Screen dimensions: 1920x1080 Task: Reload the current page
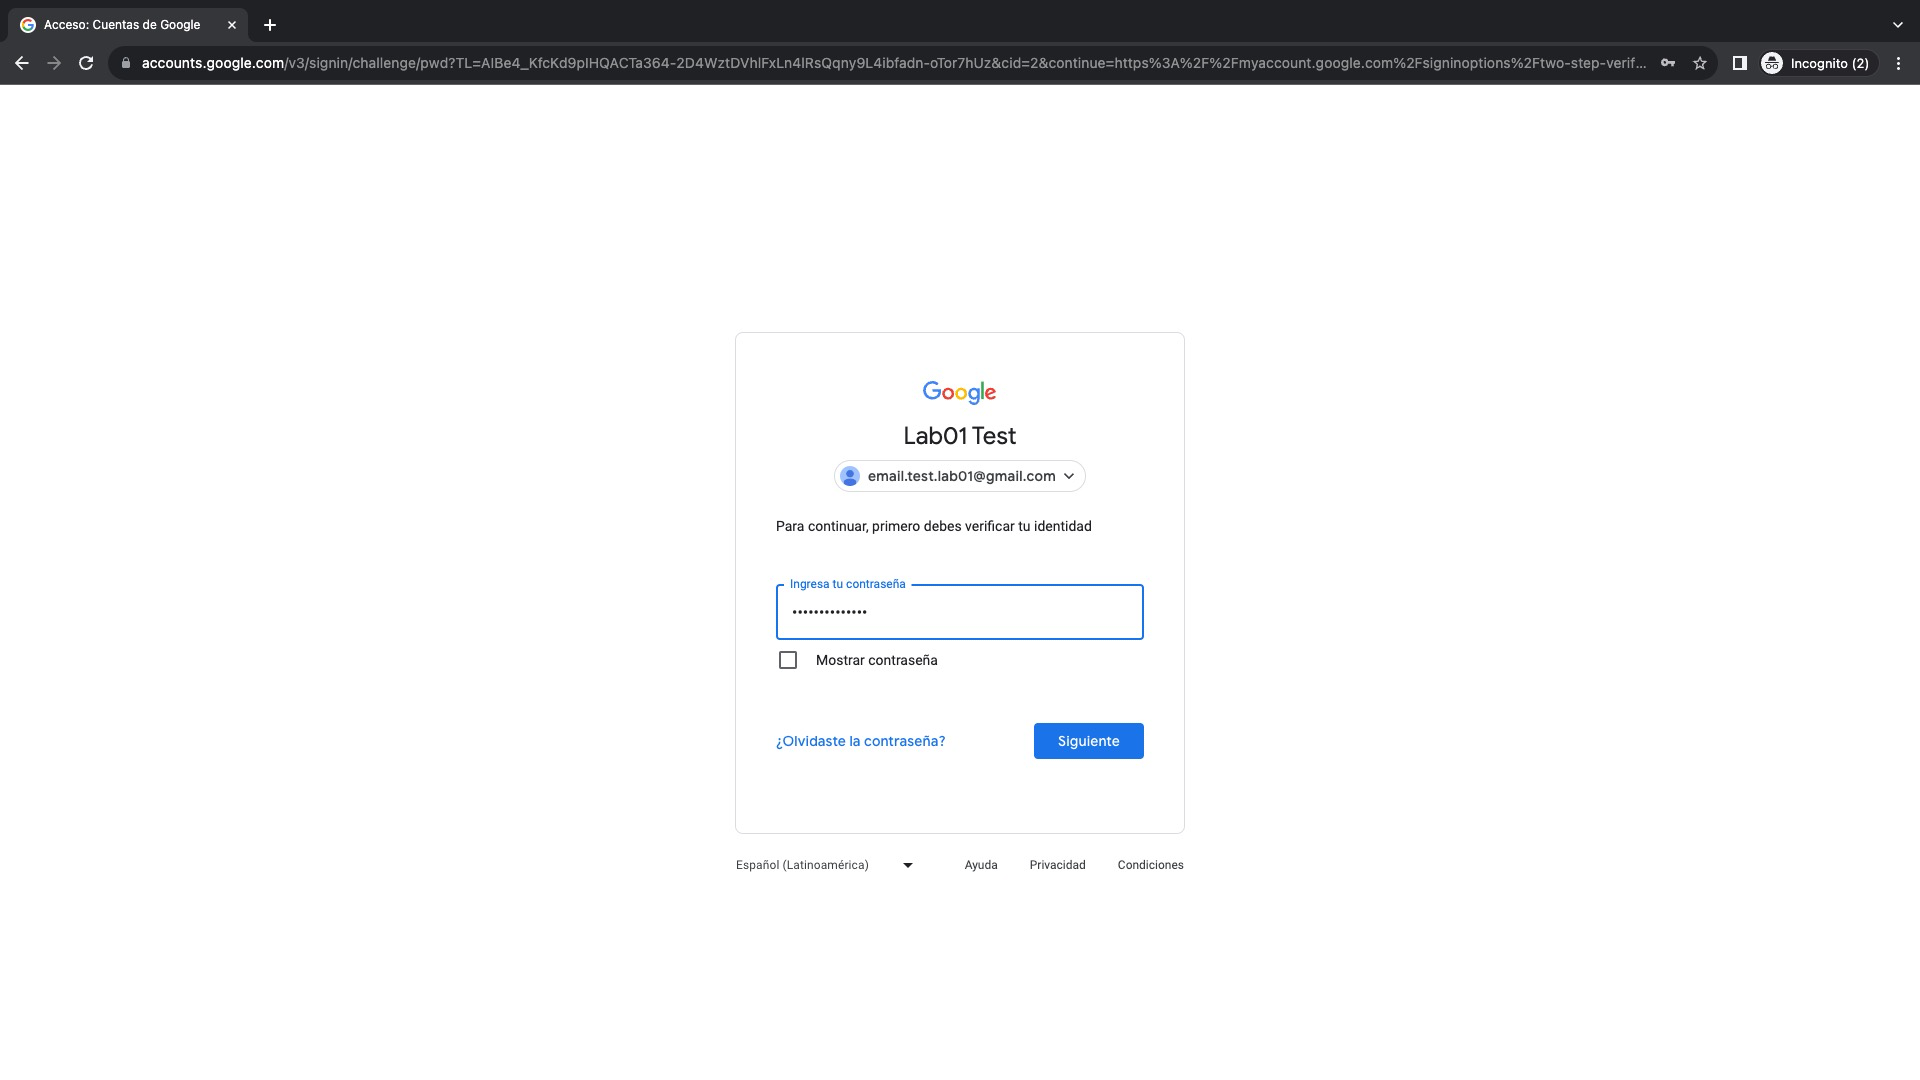coord(86,63)
